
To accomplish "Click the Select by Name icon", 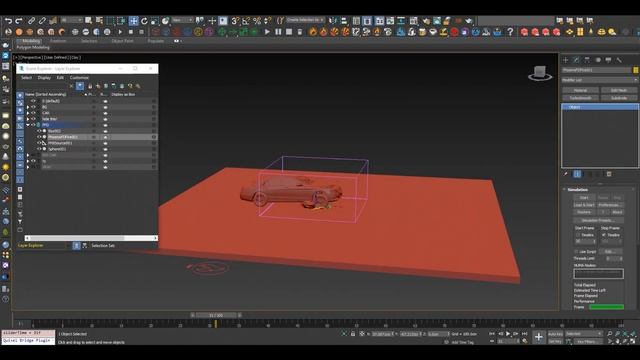I will 99,20.
